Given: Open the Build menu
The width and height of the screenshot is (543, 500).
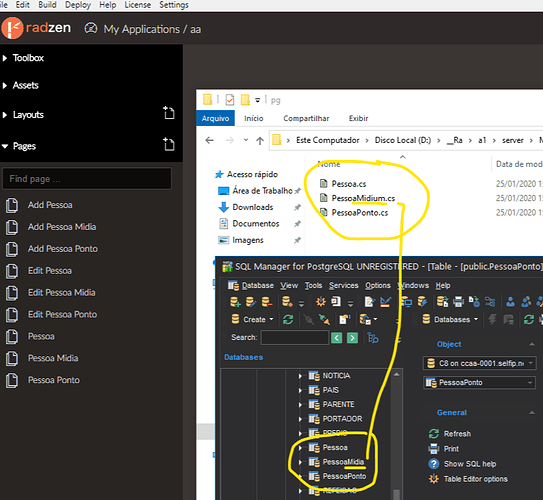Looking at the screenshot, I should pos(47,5).
